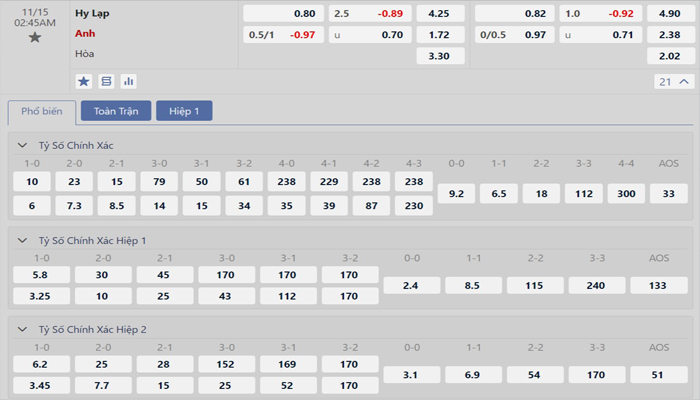Screen dimensions: 700x400
Task: Select the 4.25 full-match home win odds
Action: pyautogui.click(x=439, y=14)
